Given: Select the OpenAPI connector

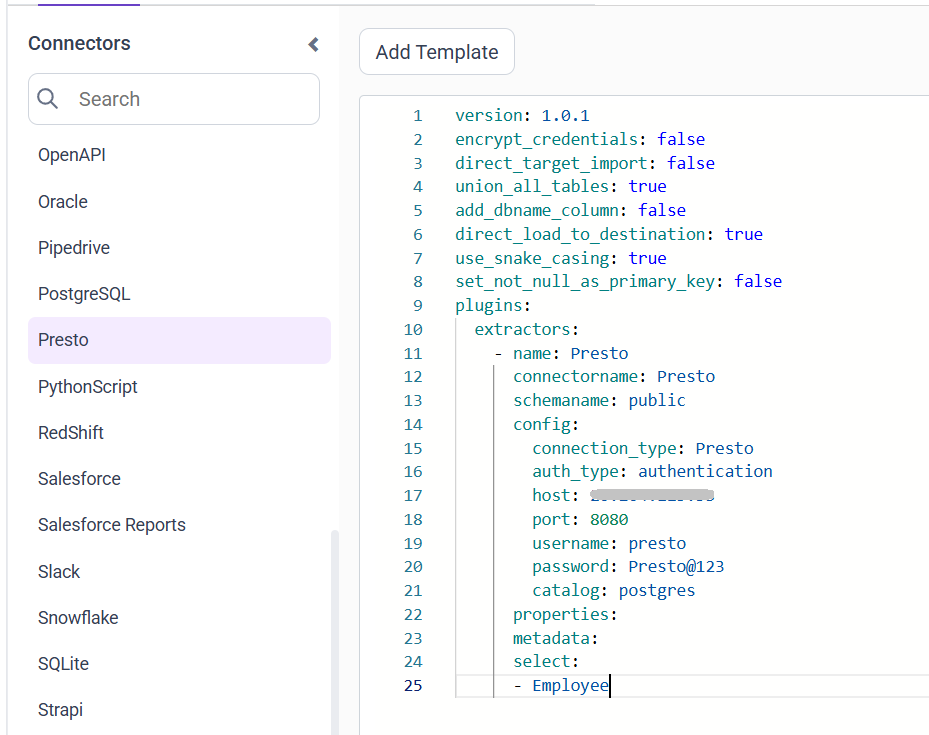Looking at the screenshot, I should (x=72, y=155).
